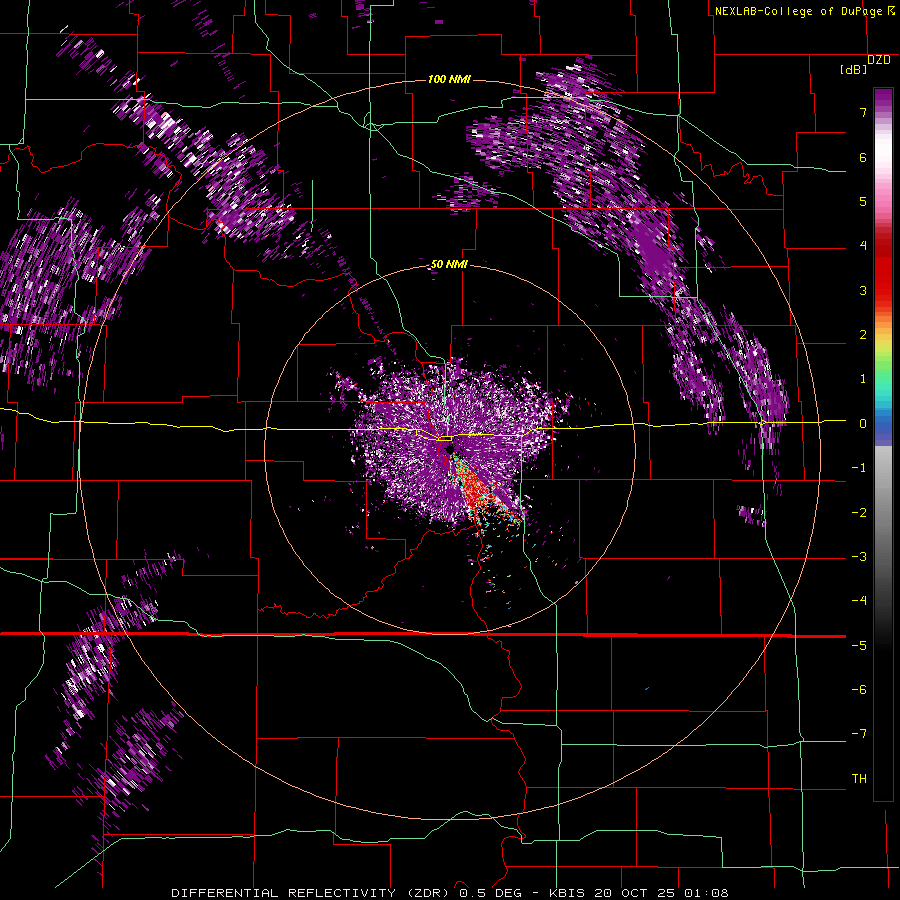Click the 3 value on color scale
This screenshot has width=900, height=900.
863,290
